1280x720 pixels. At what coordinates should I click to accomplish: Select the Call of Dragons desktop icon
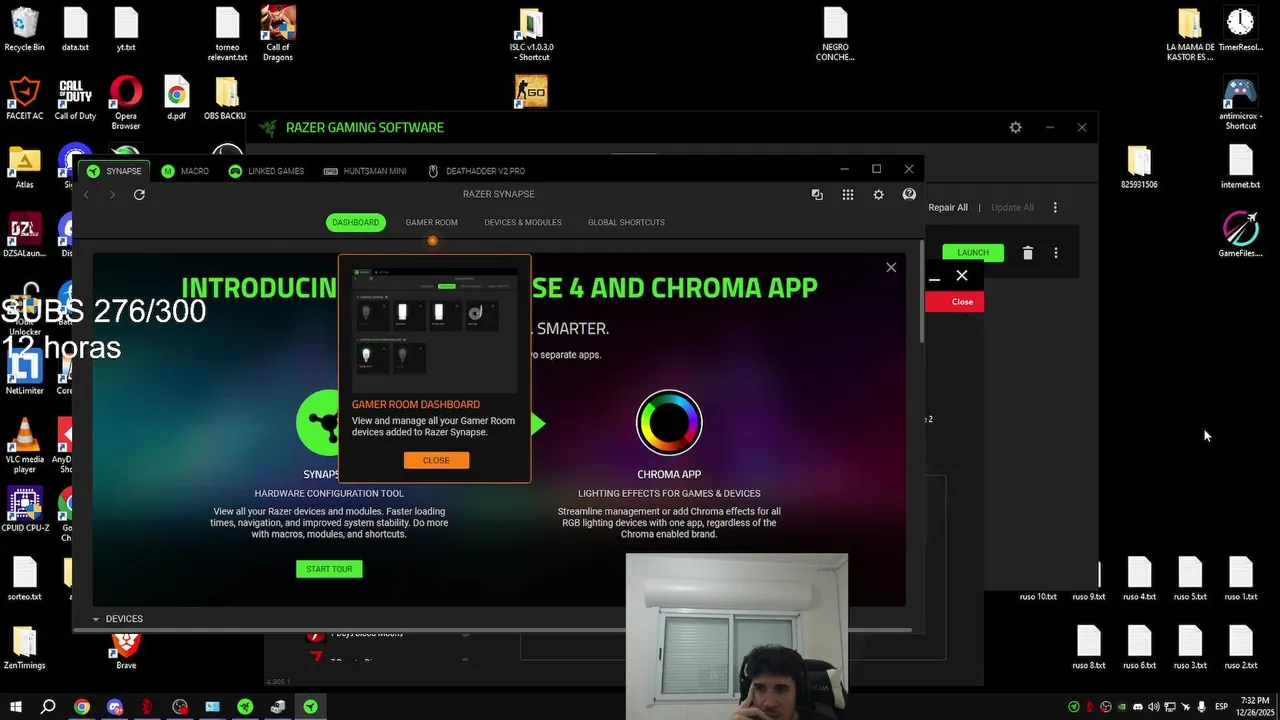[278, 32]
